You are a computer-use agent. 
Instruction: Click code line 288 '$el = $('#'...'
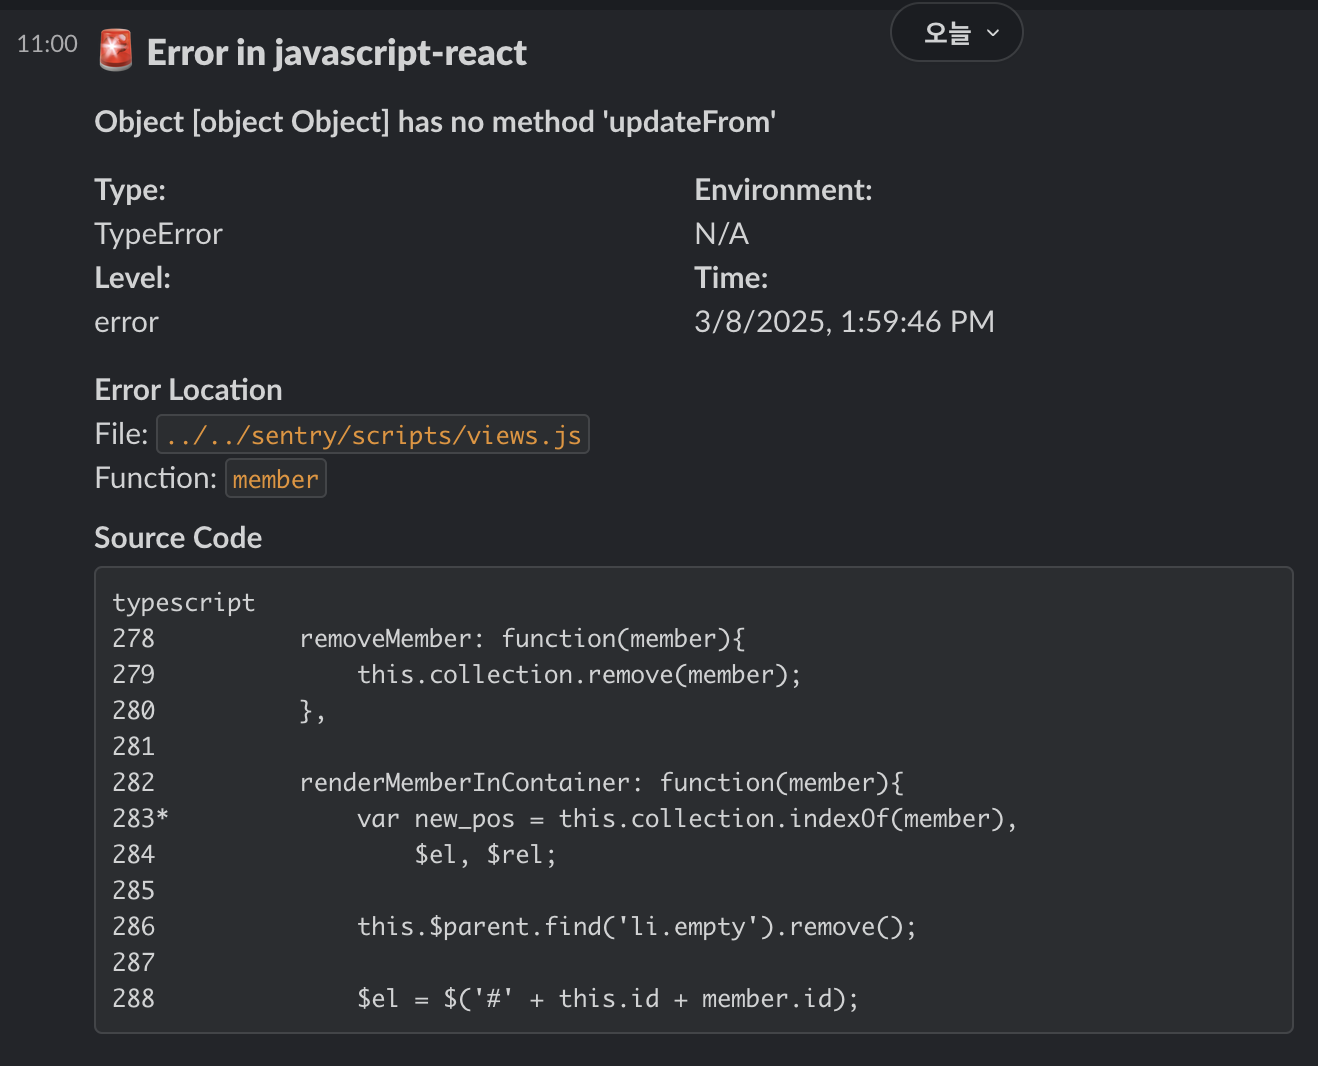click(486, 999)
